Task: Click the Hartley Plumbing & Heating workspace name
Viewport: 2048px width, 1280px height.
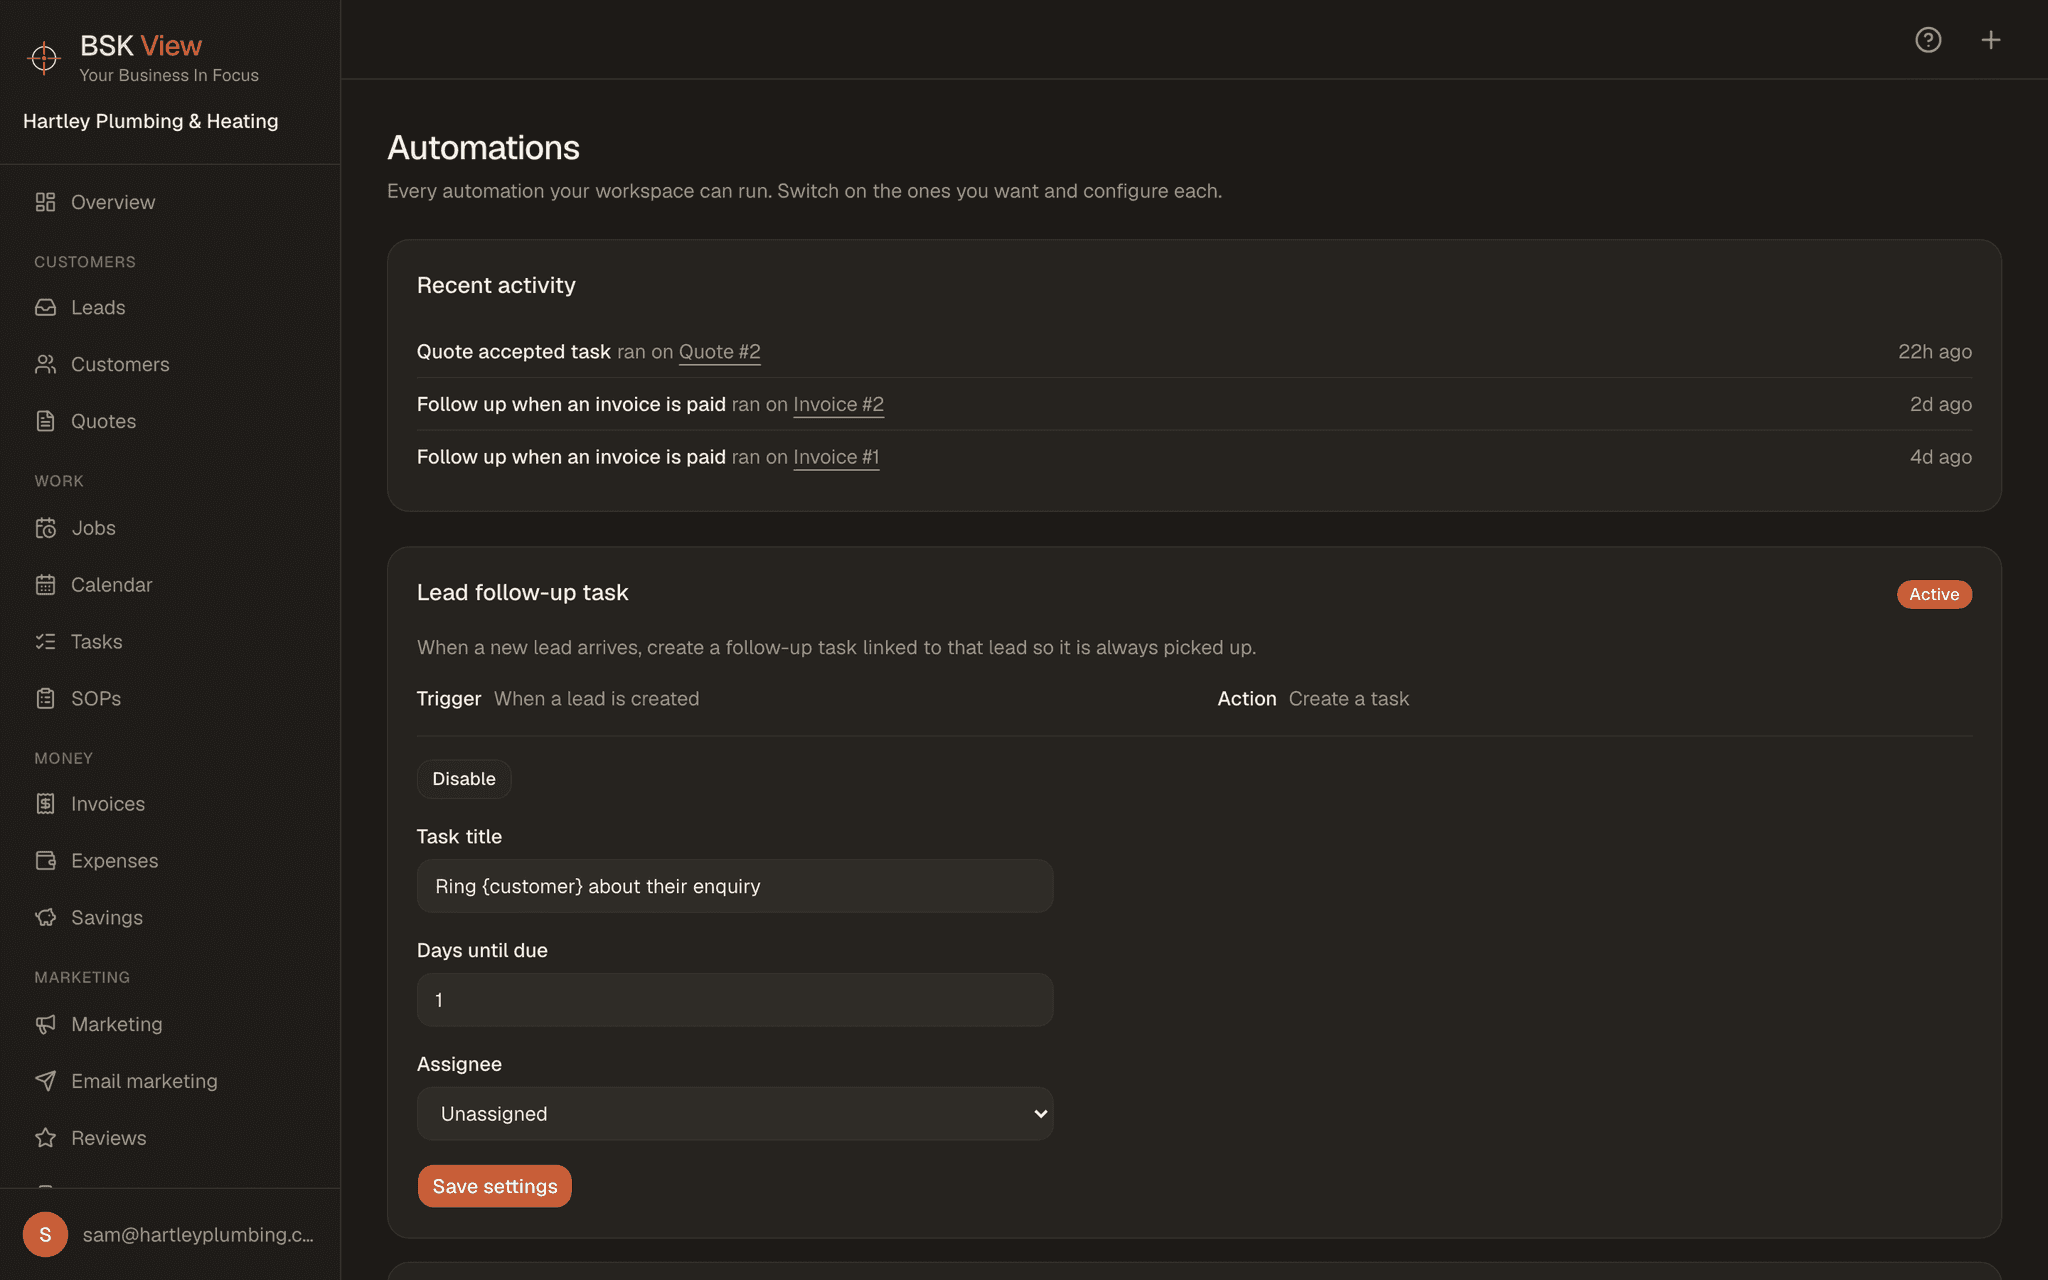Action: 151,121
